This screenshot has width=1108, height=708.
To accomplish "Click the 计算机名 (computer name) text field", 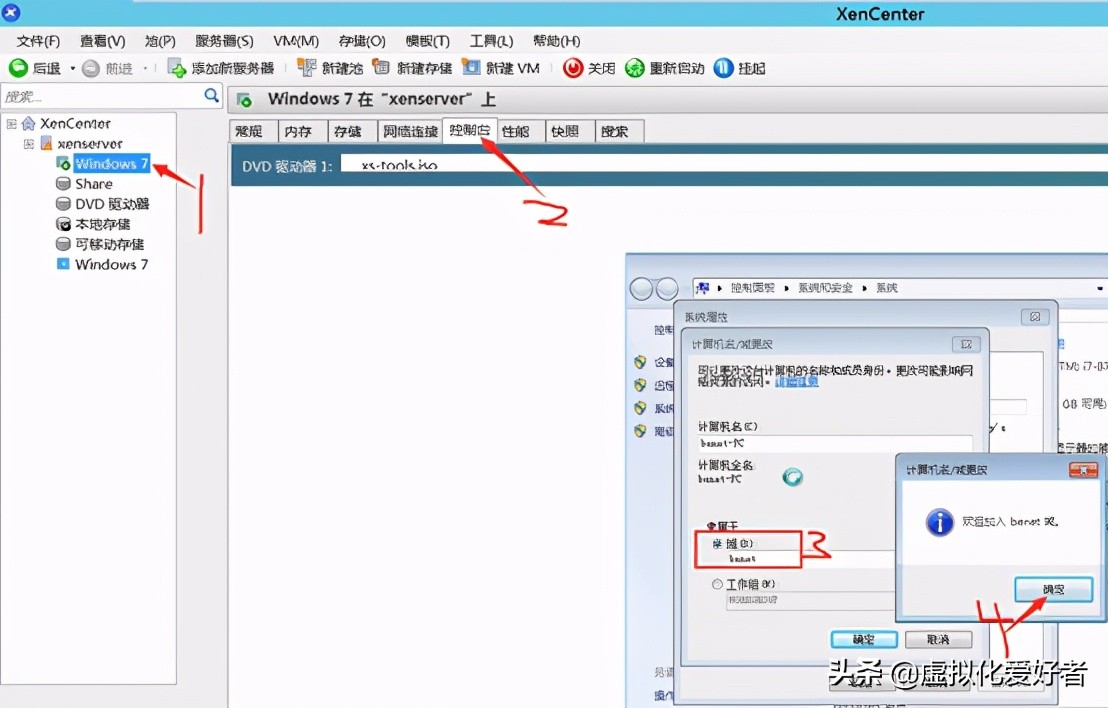I will click(835, 443).
